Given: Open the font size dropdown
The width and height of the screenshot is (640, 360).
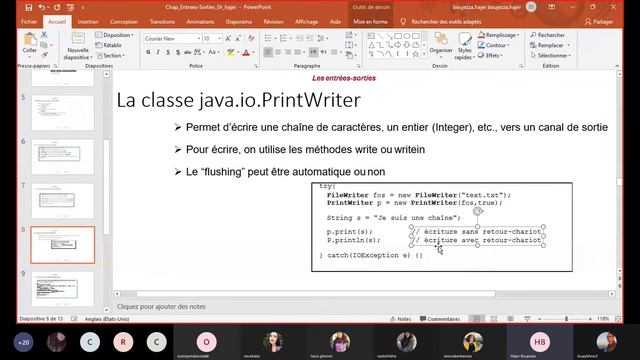Looking at the screenshot, I should 220,38.
